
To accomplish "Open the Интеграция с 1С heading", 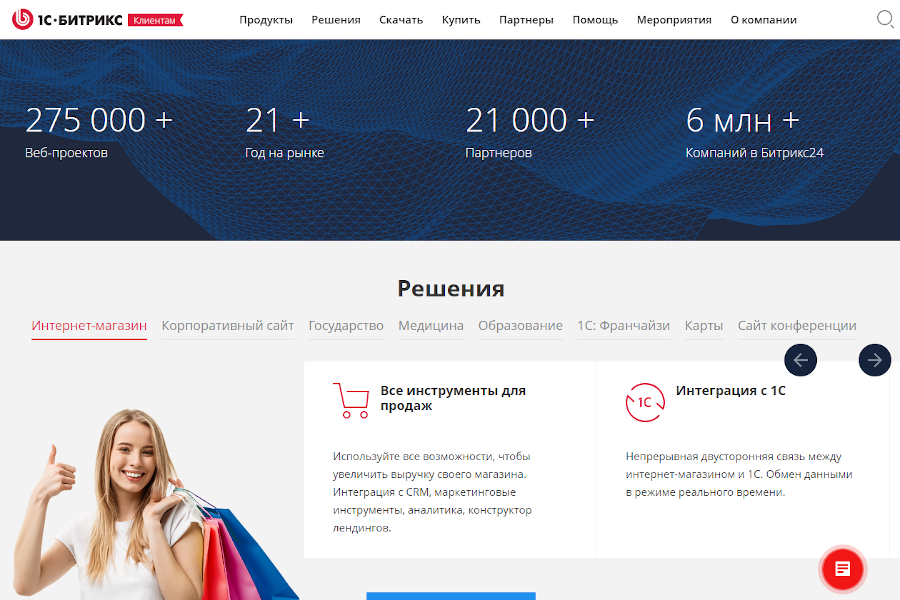I will pyautogui.click(x=730, y=390).
